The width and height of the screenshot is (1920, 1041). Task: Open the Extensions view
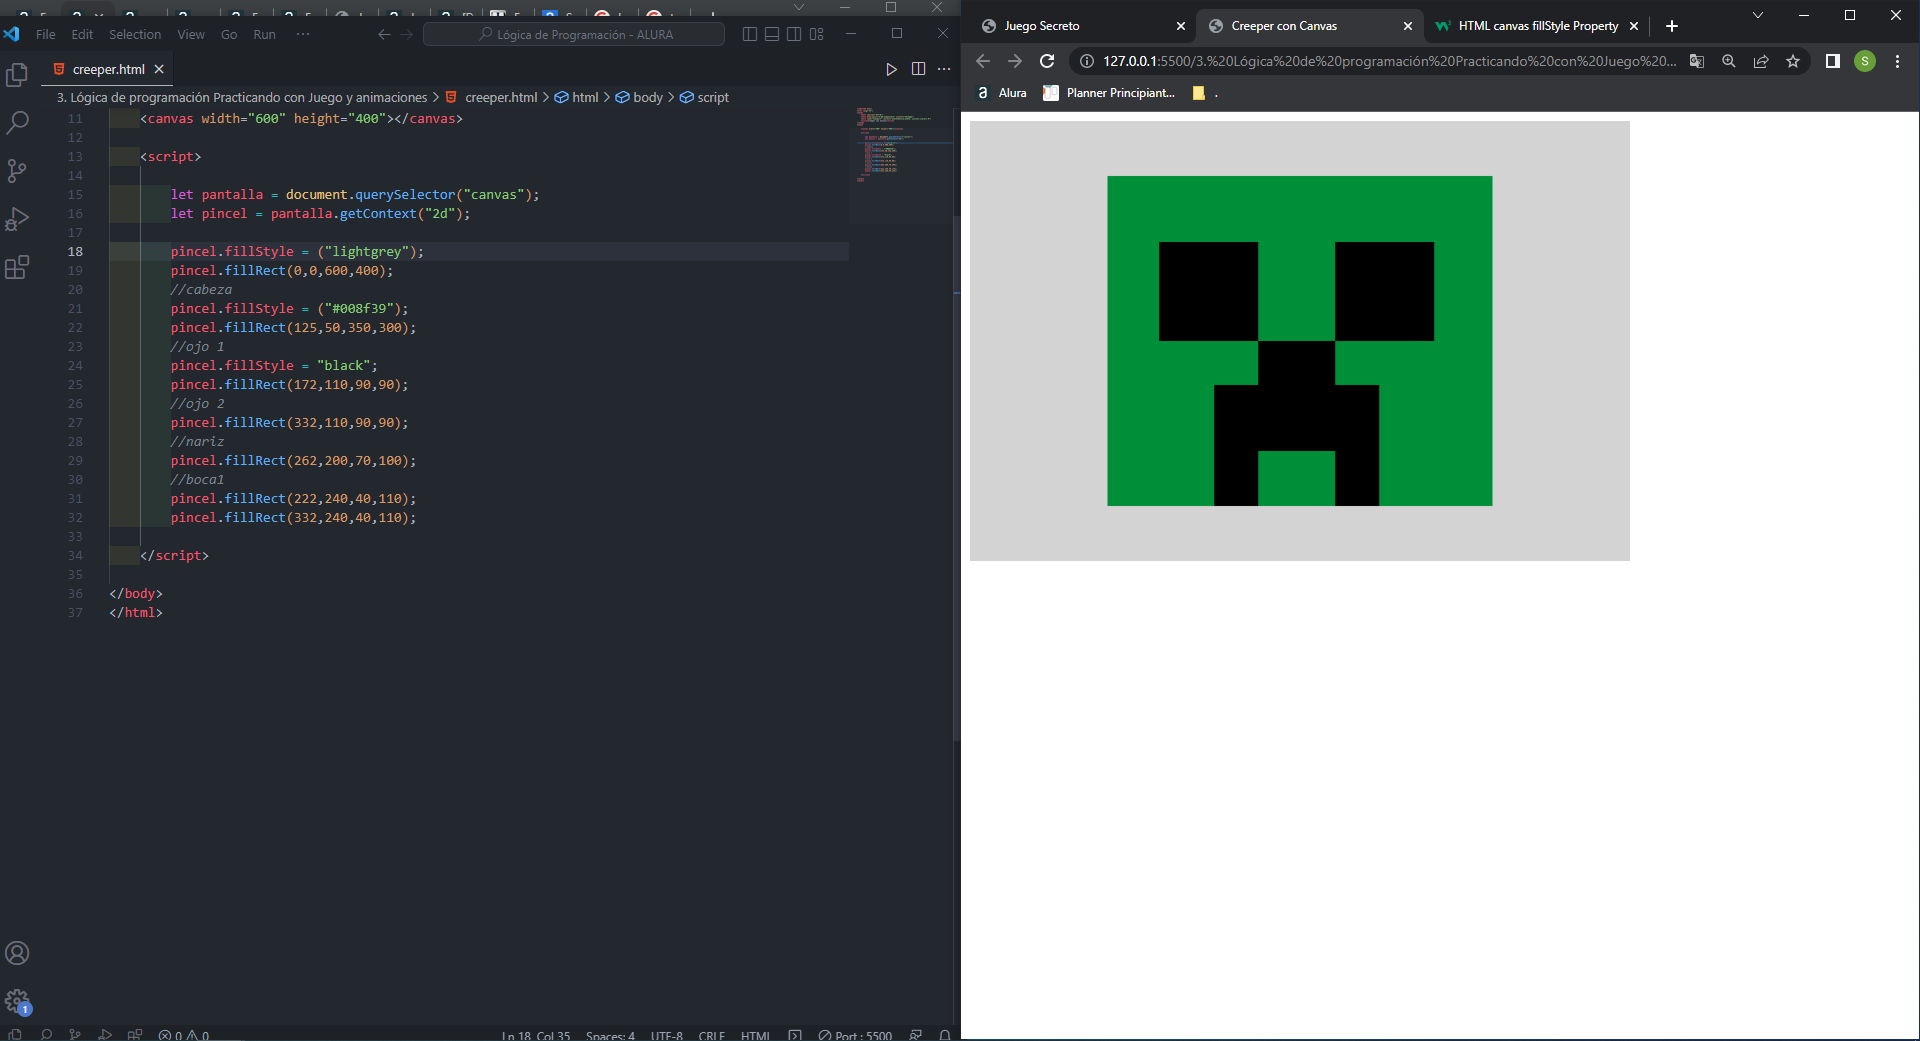click(x=17, y=267)
